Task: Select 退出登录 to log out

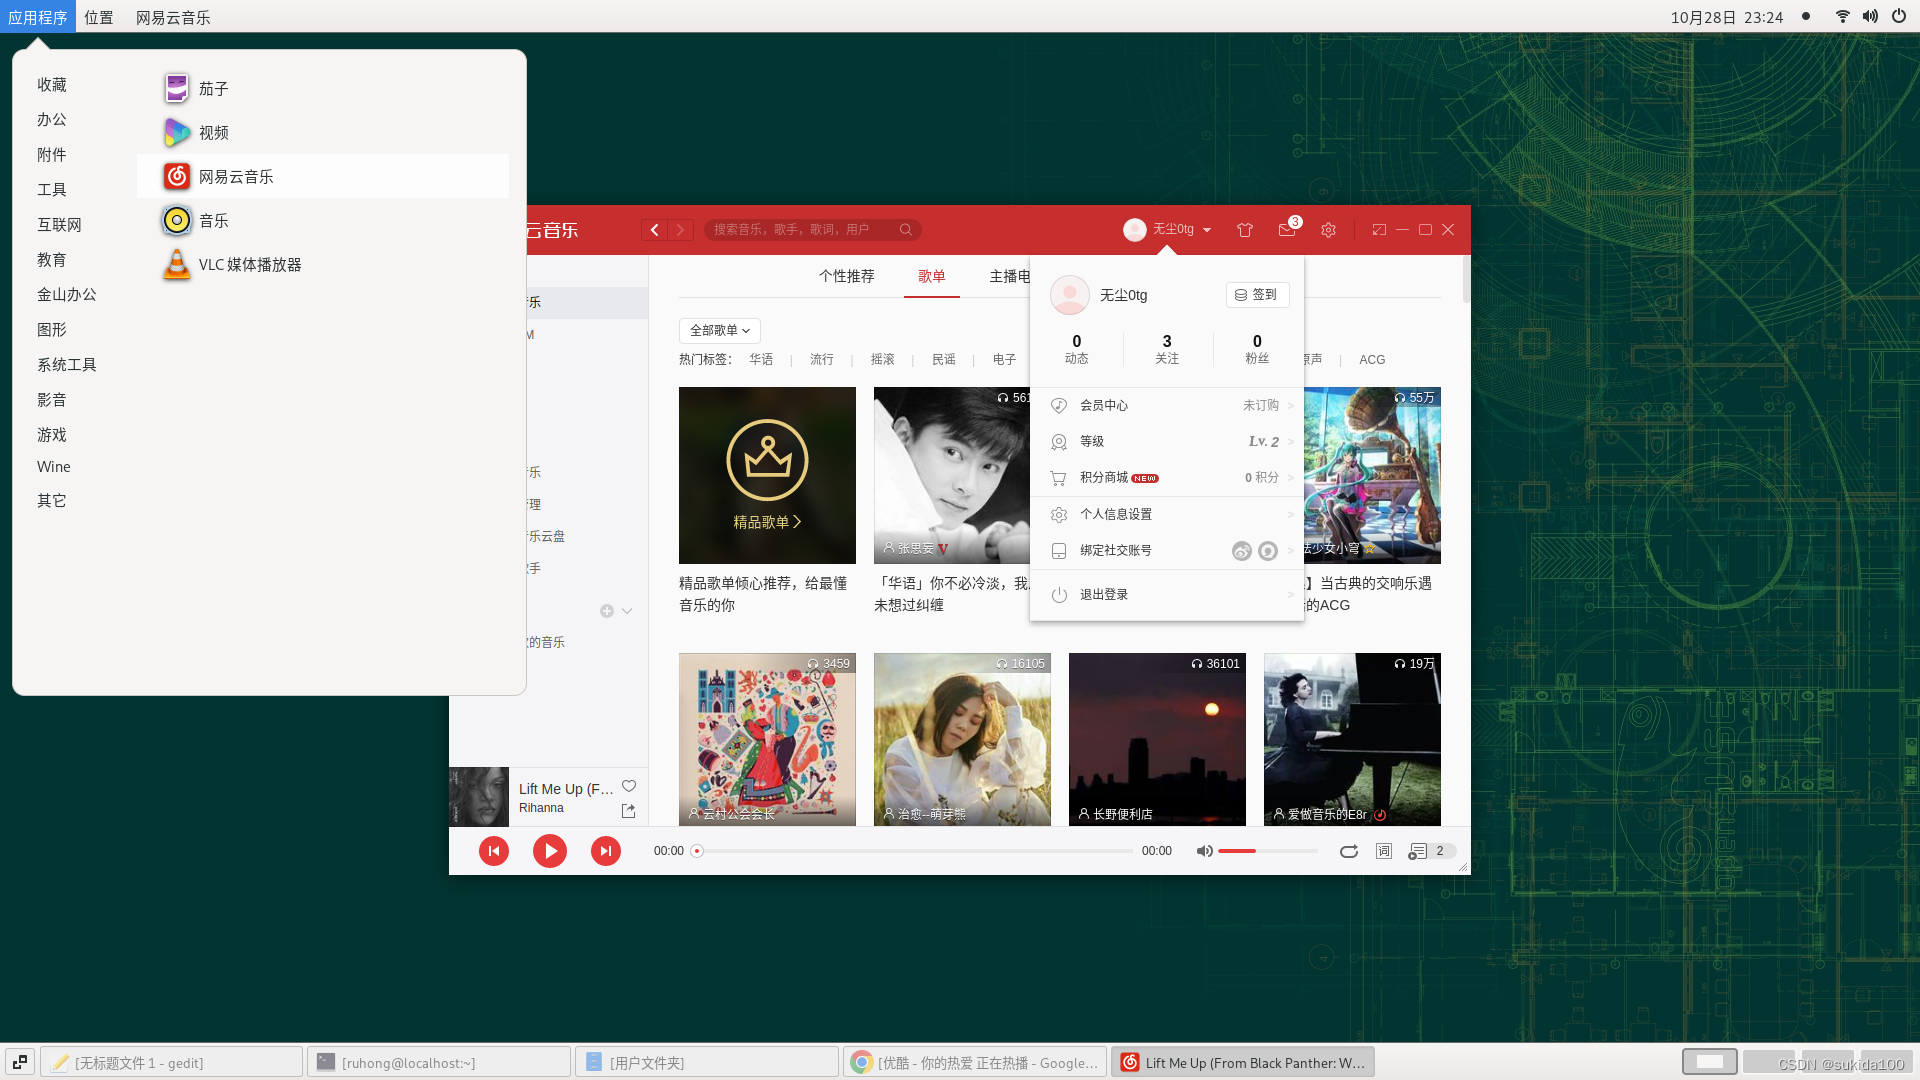Action: 1167,594
